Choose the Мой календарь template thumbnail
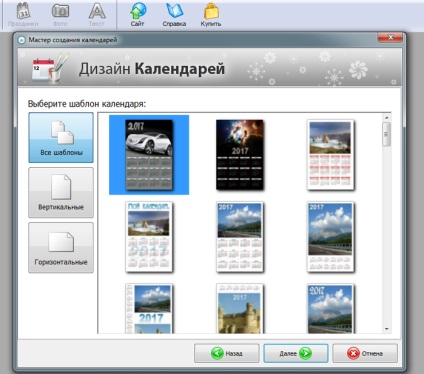Screen dimensions: 424x374 tap(149, 237)
